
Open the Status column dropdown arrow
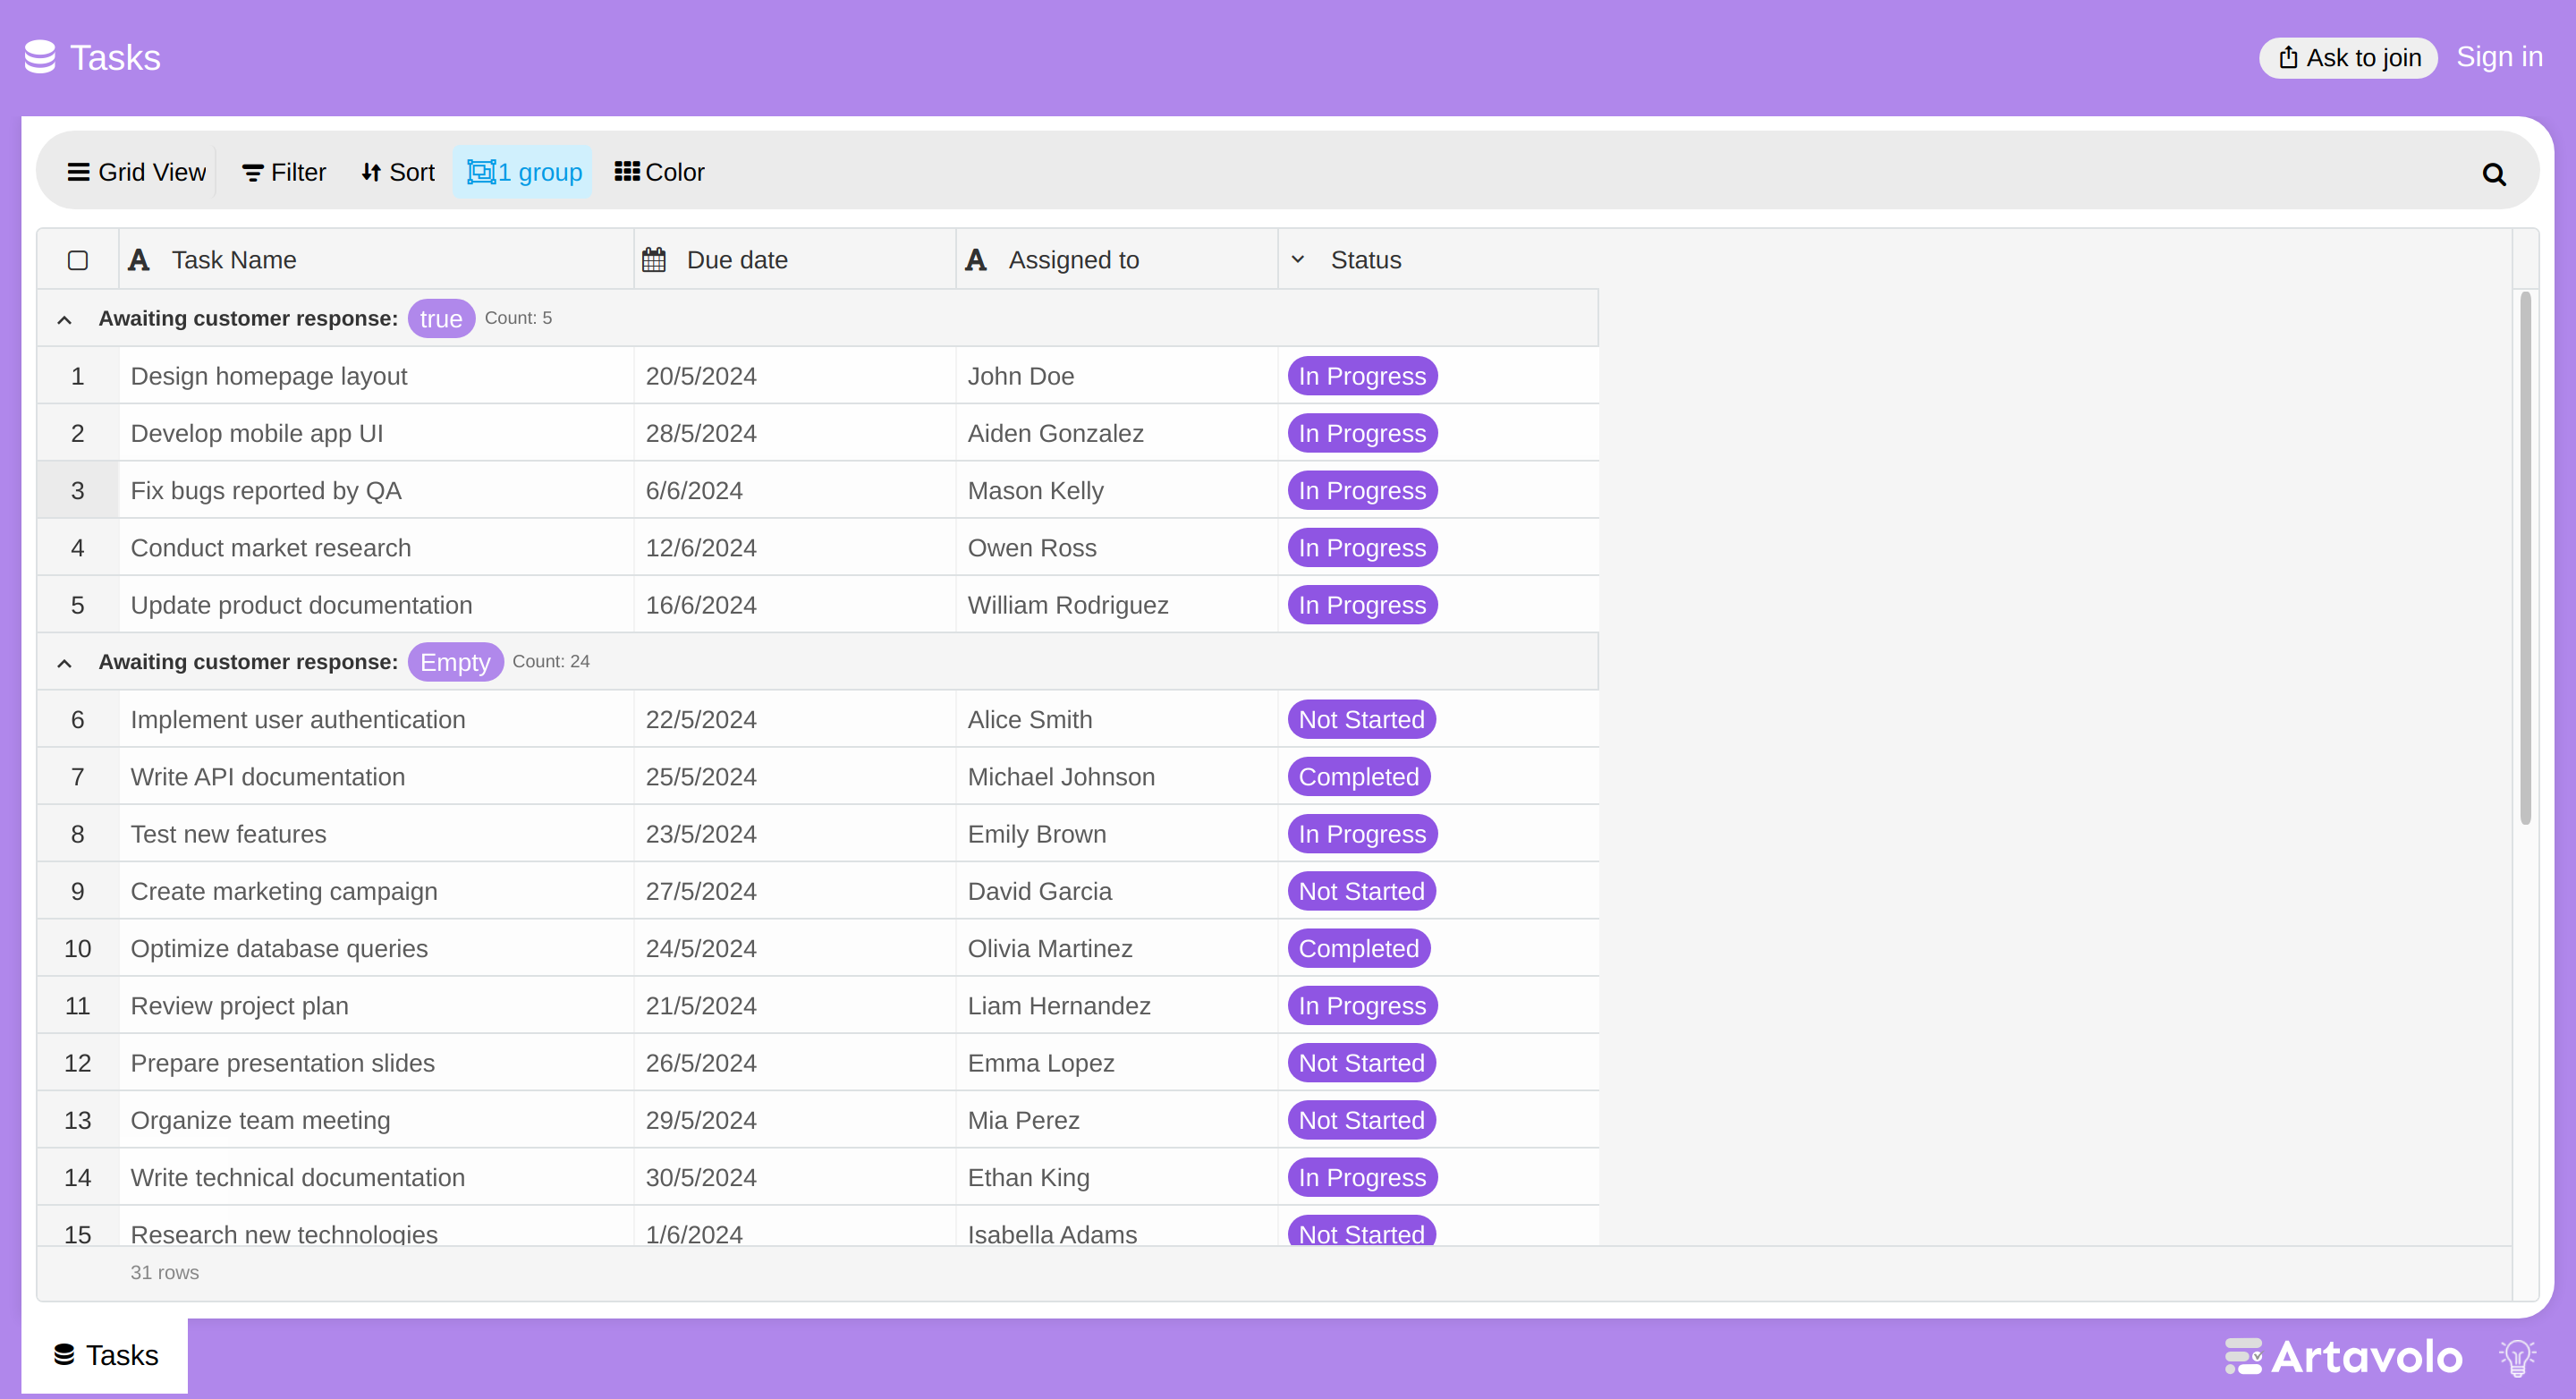[x=1298, y=260]
